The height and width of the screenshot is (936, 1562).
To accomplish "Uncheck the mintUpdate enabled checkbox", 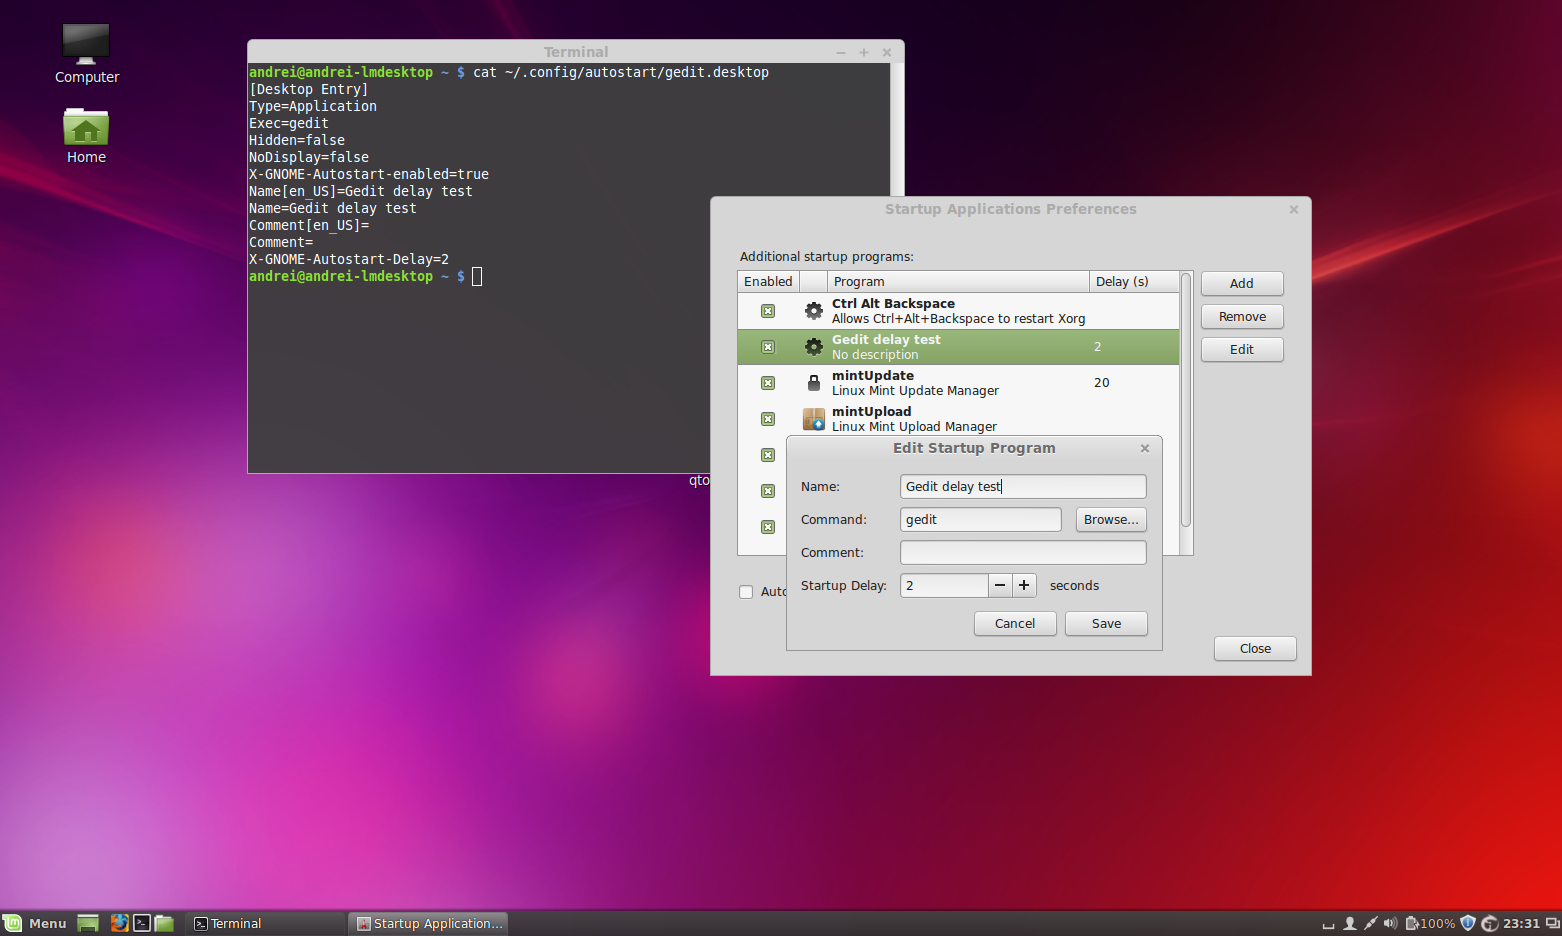I will pyautogui.click(x=767, y=382).
